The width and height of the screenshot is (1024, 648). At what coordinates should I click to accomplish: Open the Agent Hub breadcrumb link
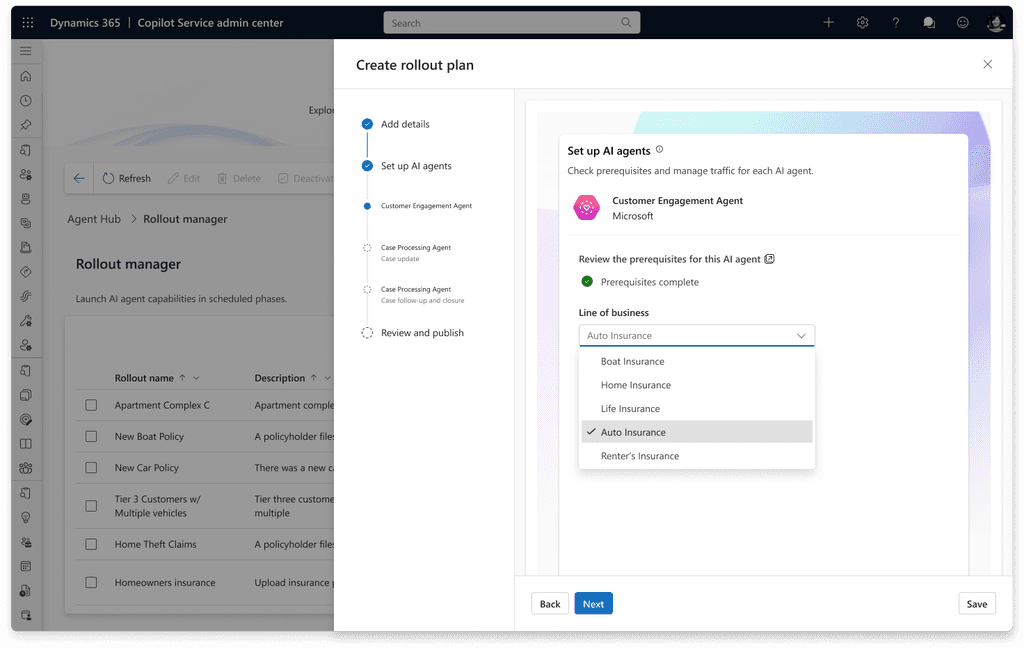tap(94, 219)
